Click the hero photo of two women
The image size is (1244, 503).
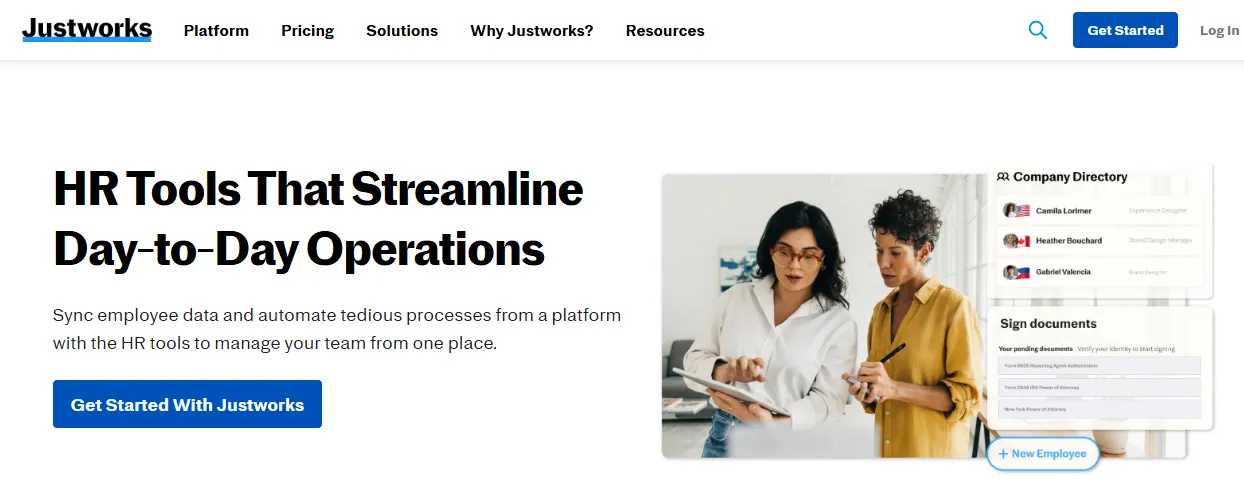pos(825,315)
